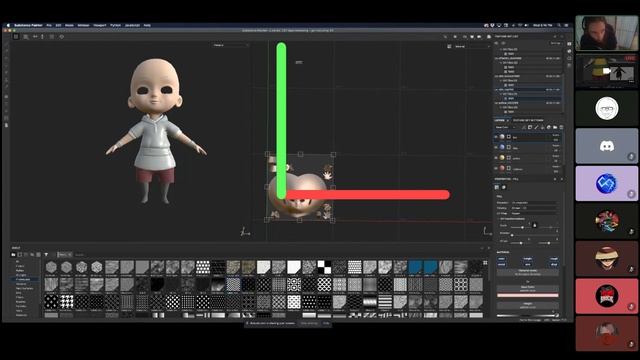Open the Fill properties square icon
Screen dimensions: 640x360
pos(497,187)
